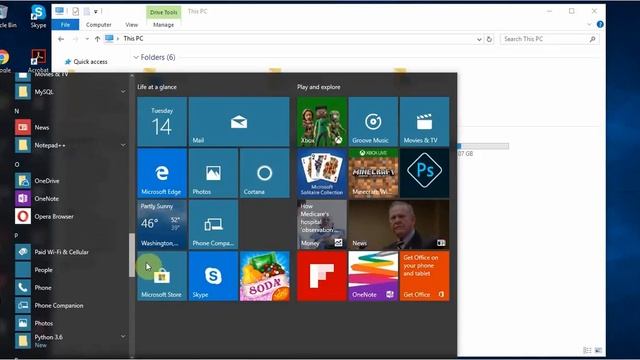Open the Get Office tile
Screen dimensions: 640x360
[424, 276]
